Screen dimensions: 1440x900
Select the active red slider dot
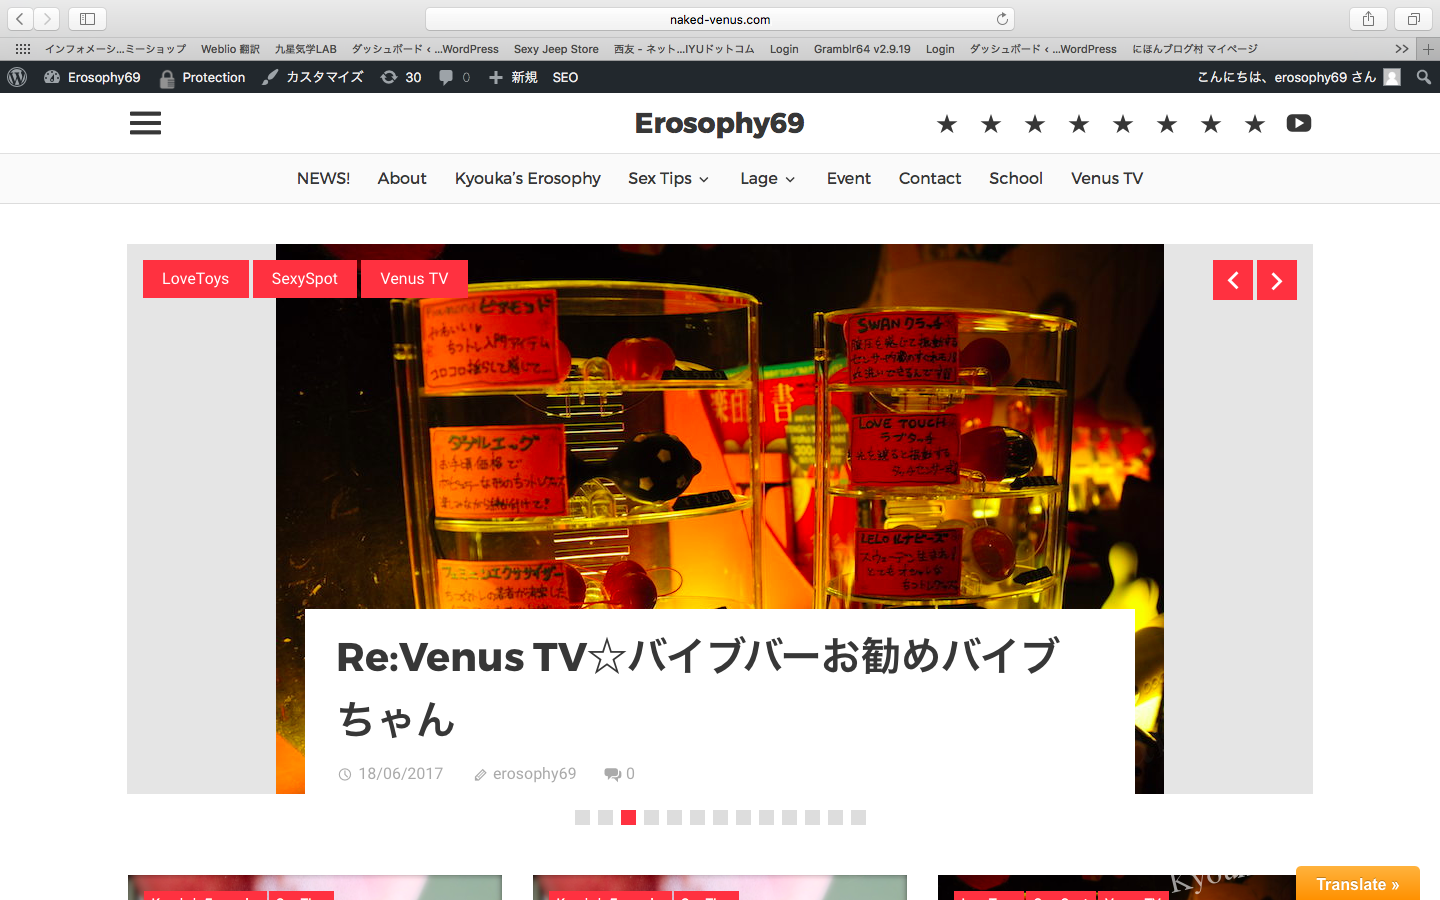[628, 817]
